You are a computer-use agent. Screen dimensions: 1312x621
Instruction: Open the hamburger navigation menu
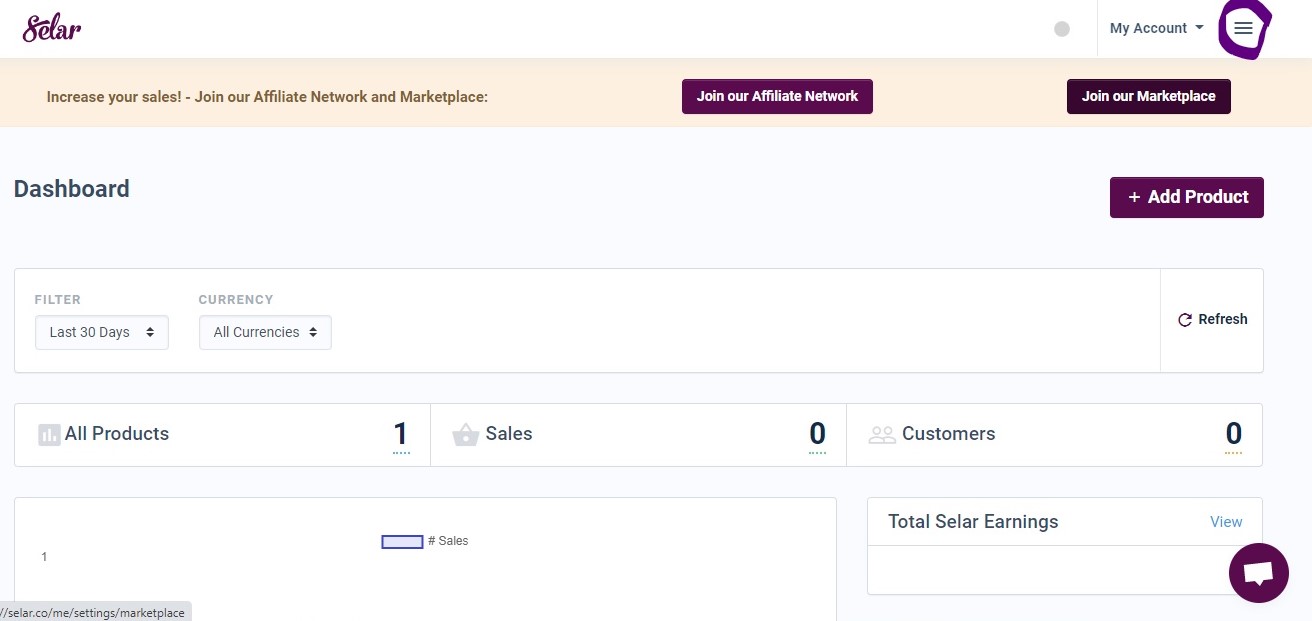click(x=1242, y=28)
